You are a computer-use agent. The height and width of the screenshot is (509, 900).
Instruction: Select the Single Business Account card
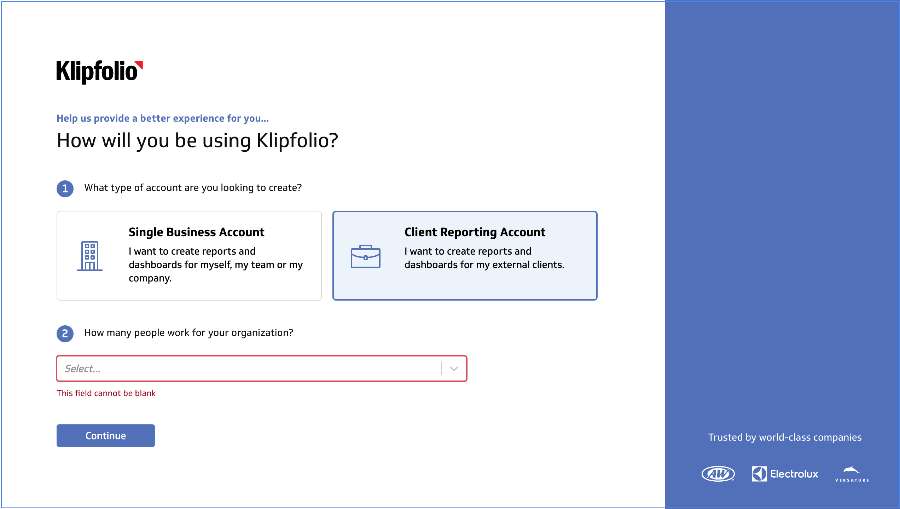(x=189, y=255)
